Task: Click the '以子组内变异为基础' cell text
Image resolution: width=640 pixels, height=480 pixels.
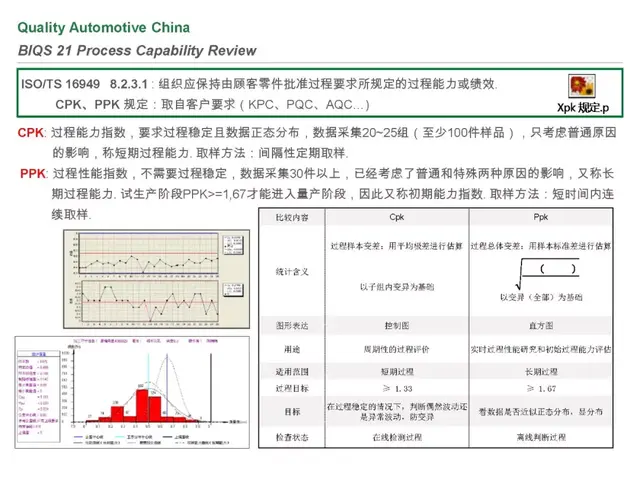Action: [x=397, y=287]
